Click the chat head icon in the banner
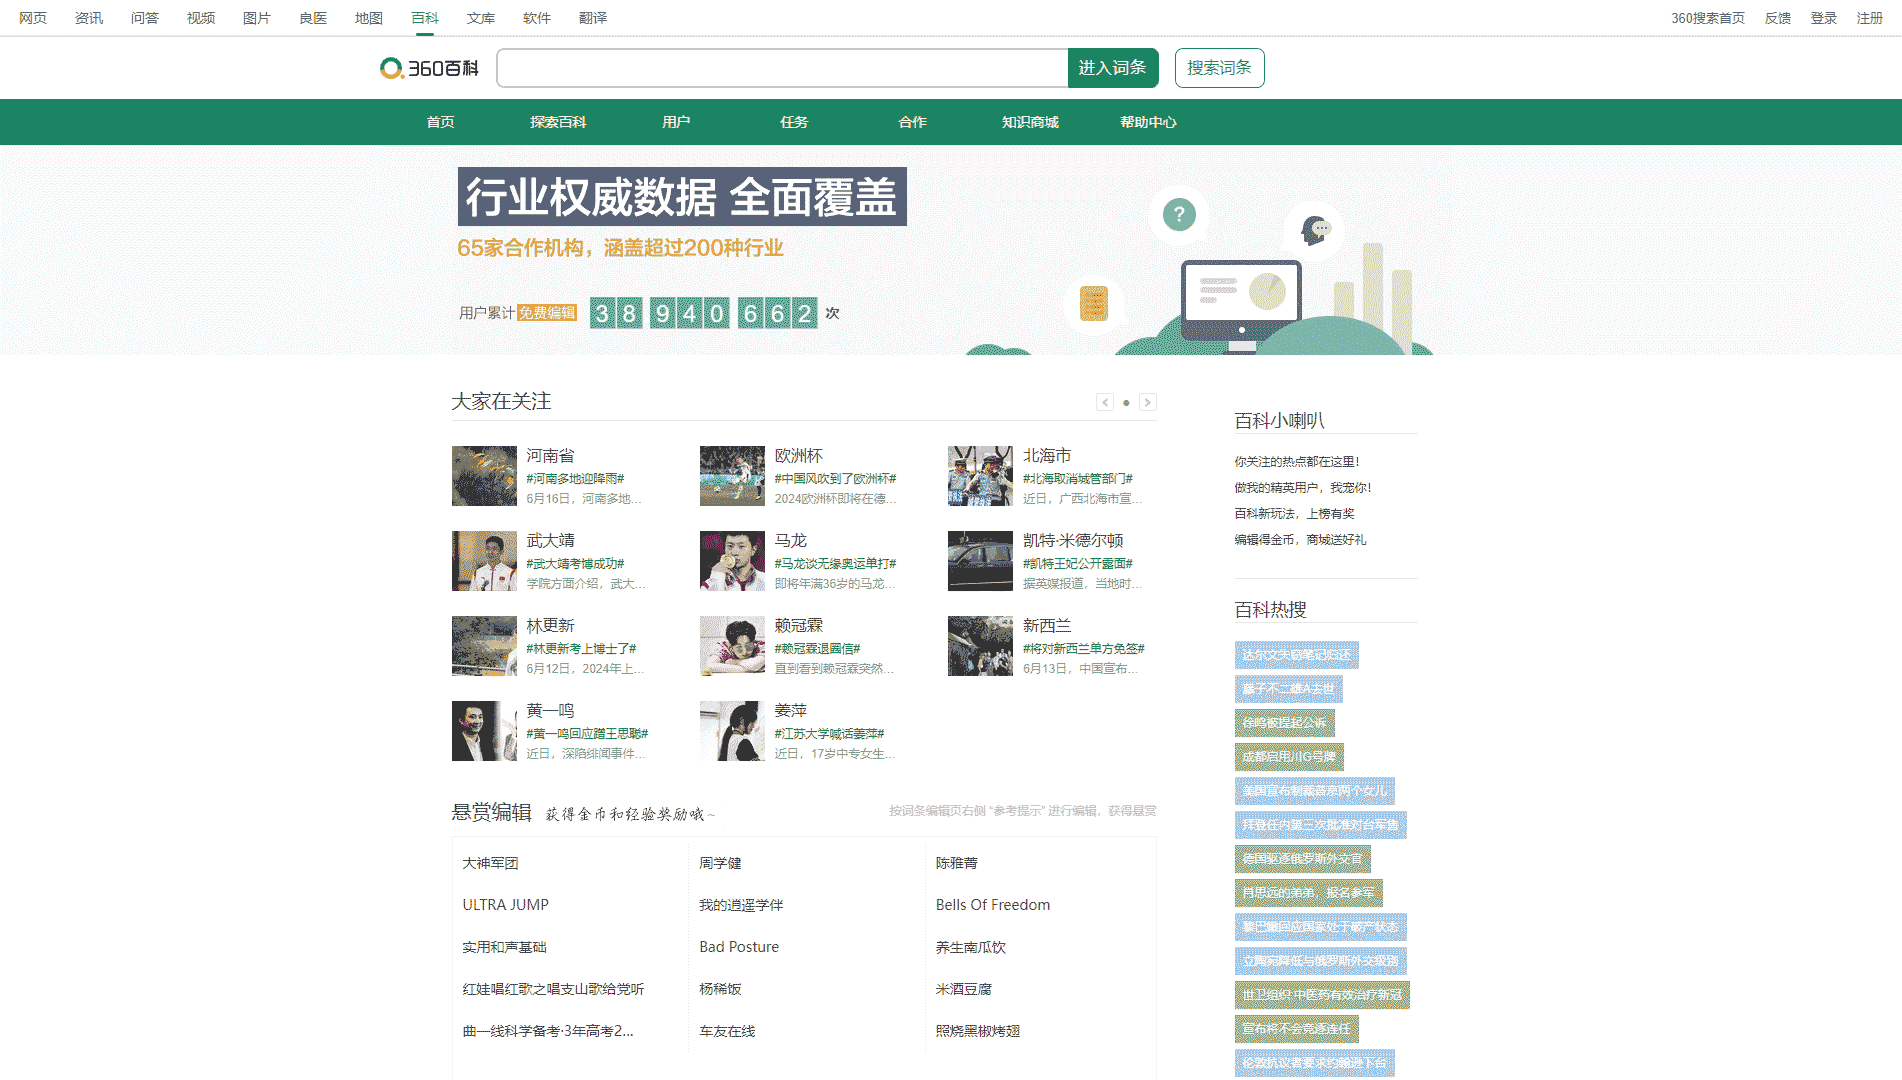The height and width of the screenshot is (1080, 1902). [1314, 231]
